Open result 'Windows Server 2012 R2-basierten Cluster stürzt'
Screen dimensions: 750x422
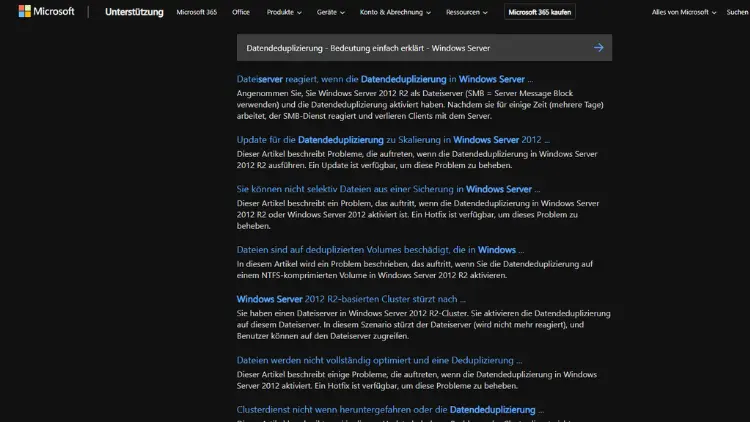tap(351, 300)
